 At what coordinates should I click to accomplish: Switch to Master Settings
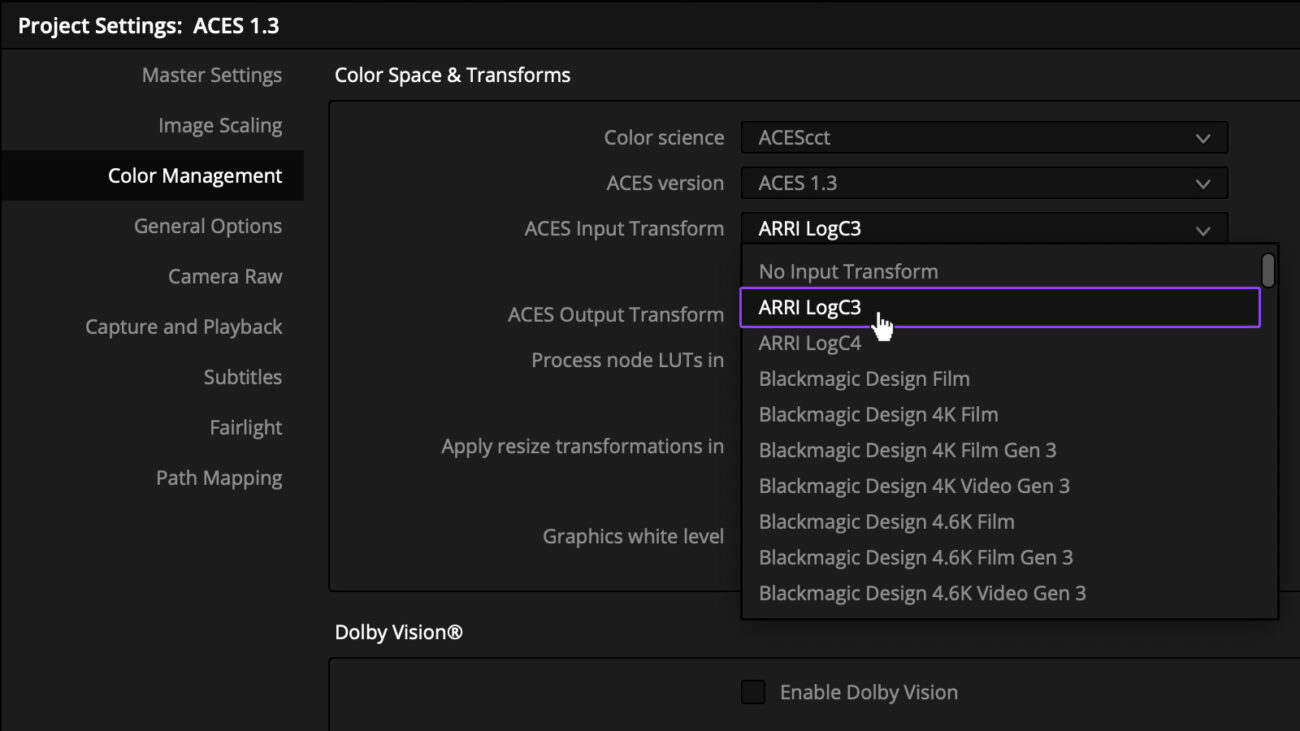(211, 74)
